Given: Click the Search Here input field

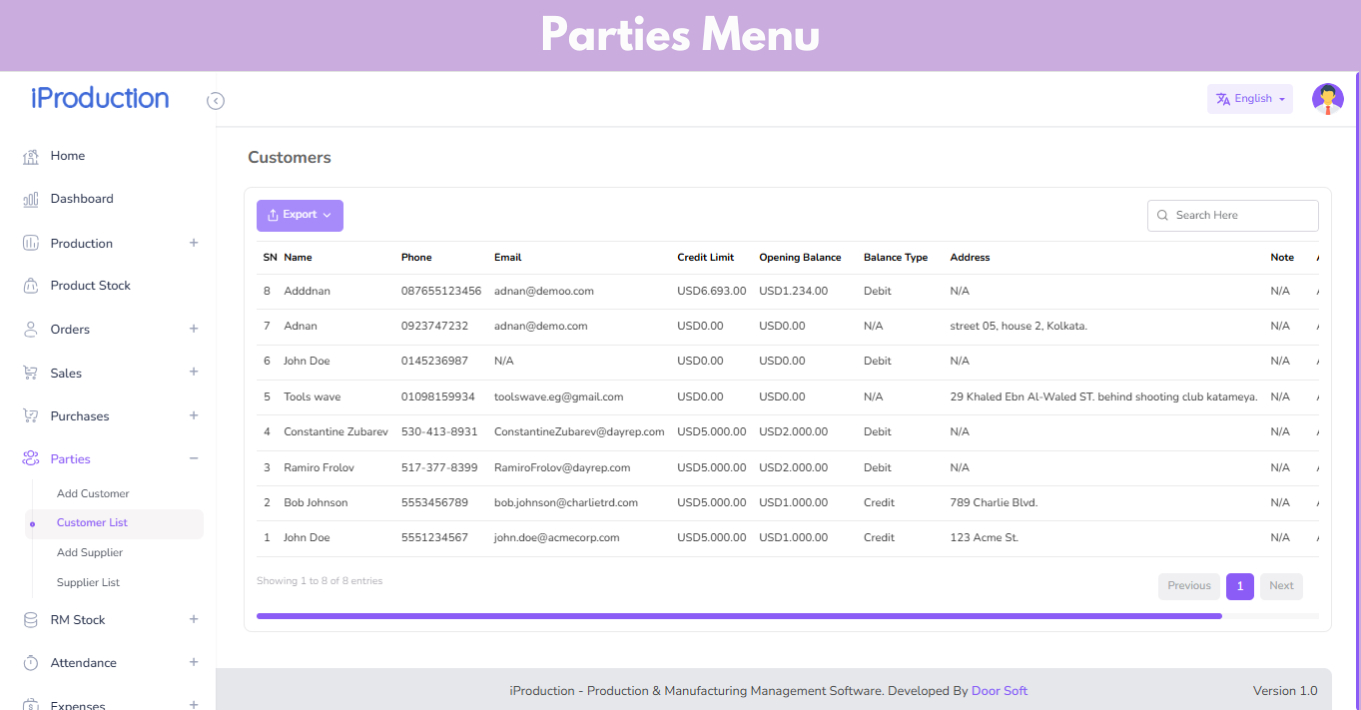Looking at the screenshot, I should point(1233,215).
